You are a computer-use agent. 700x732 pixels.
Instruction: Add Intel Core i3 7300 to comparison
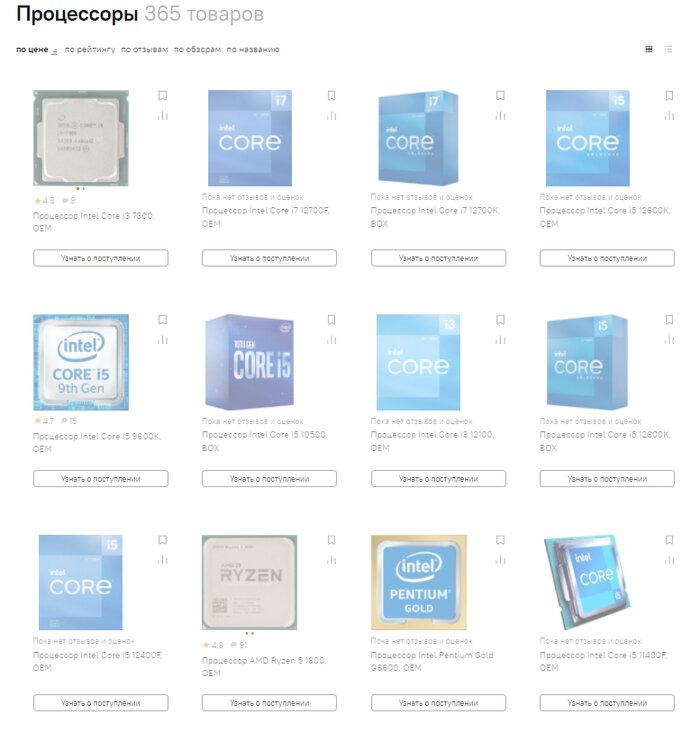tap(163, 115)
